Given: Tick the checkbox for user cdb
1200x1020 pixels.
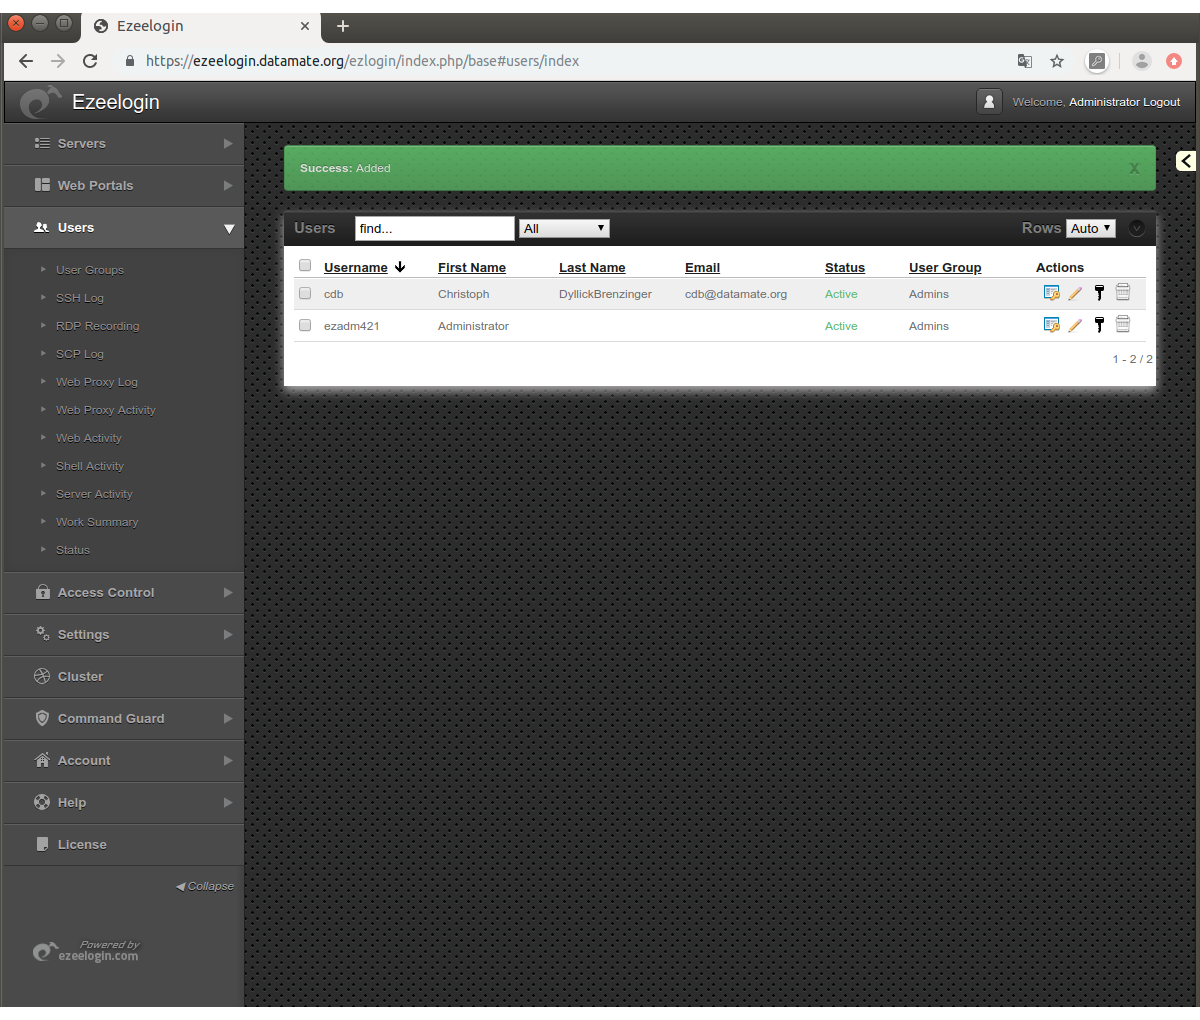Looking at the screenshot, I should click(305, 294).
